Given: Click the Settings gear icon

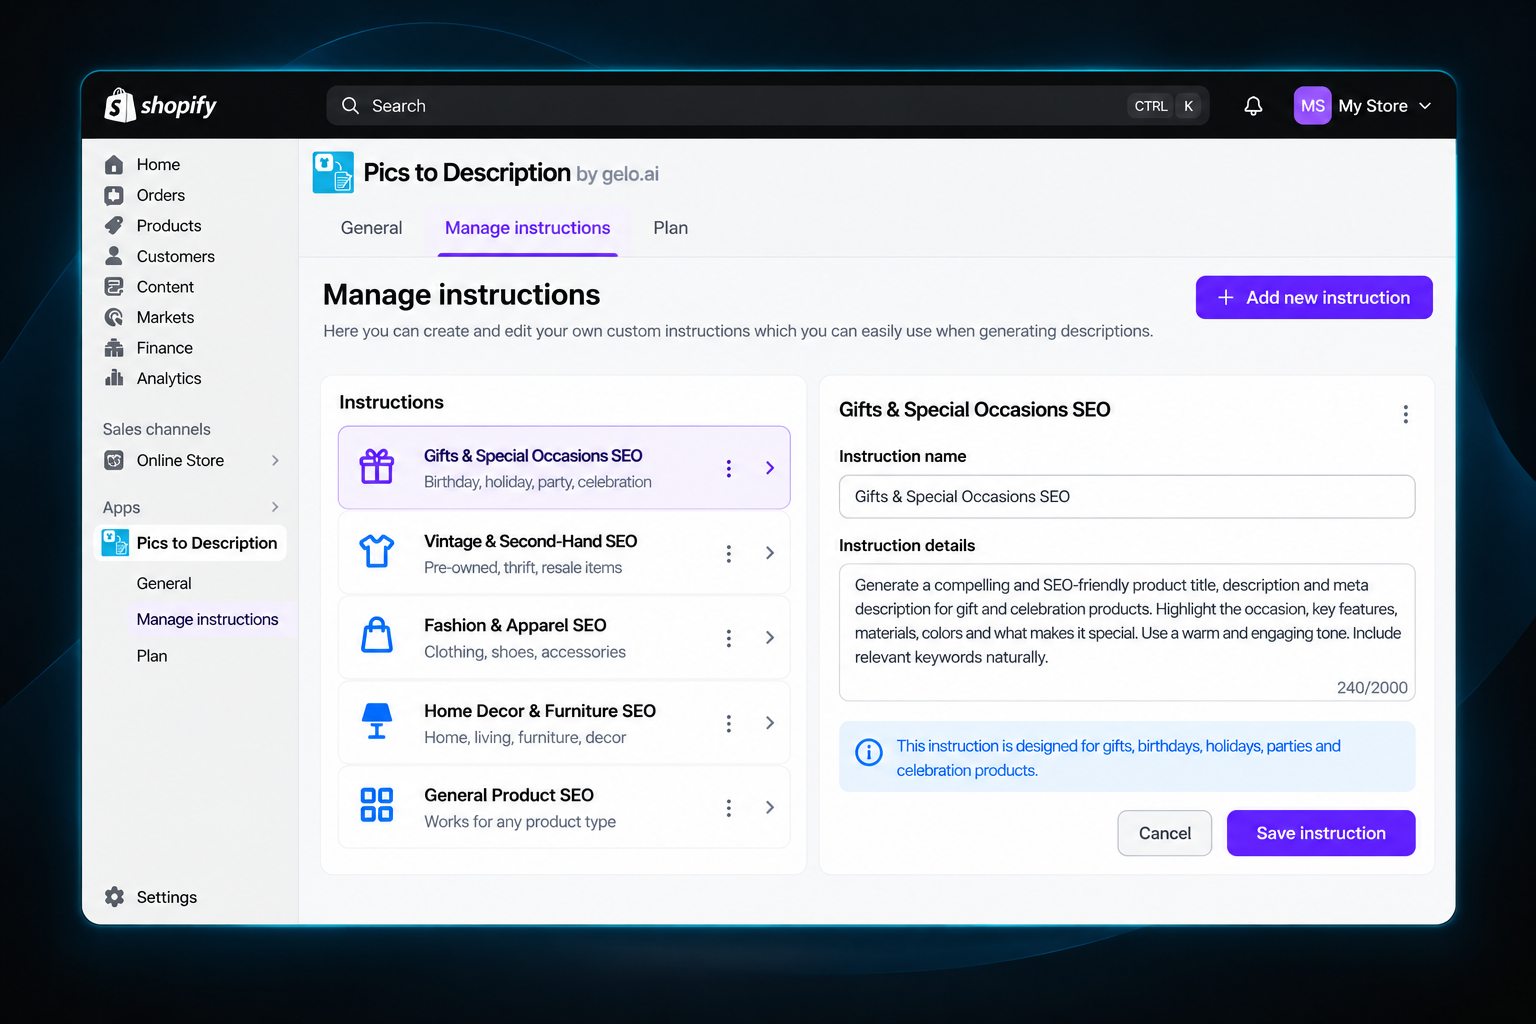Looking at the screenshot, I should (115, 897).
